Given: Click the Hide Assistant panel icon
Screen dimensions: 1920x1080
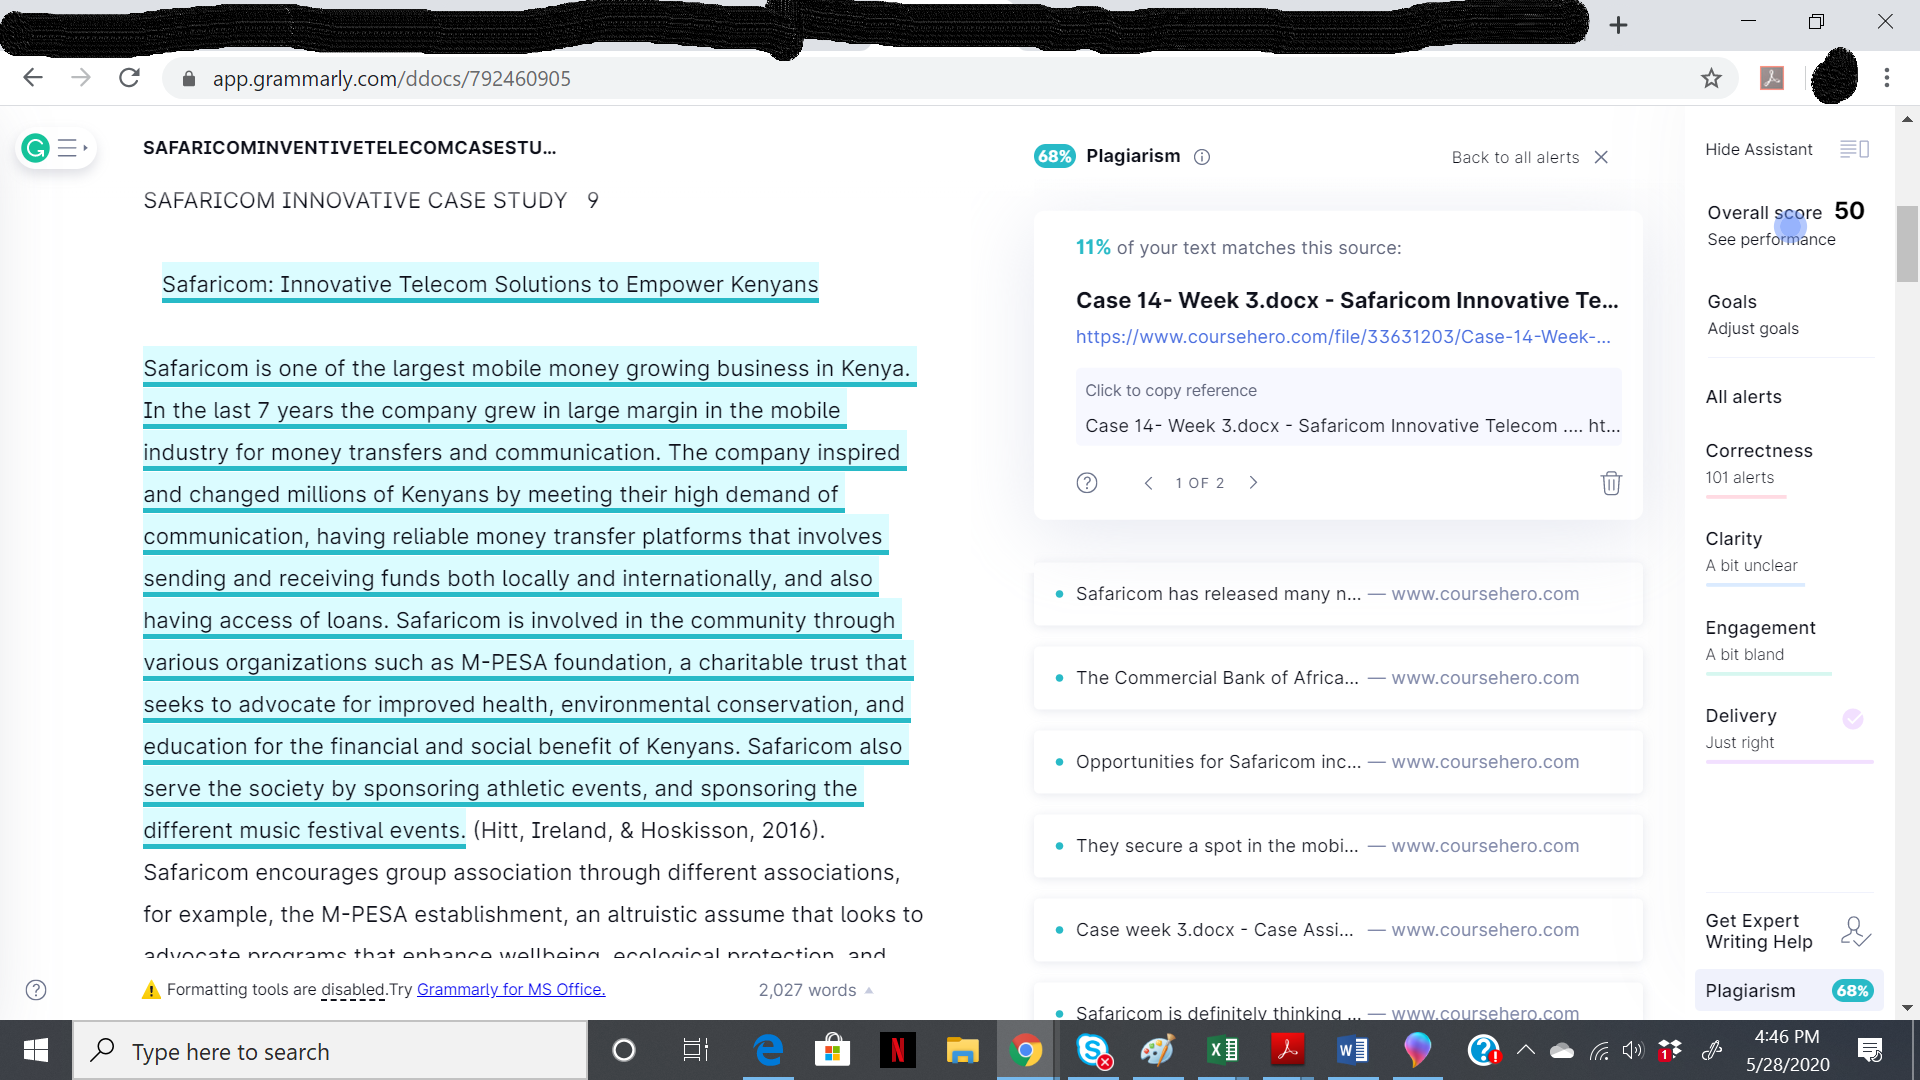Looking at the screenshot, I should [x=1855, y=149].
